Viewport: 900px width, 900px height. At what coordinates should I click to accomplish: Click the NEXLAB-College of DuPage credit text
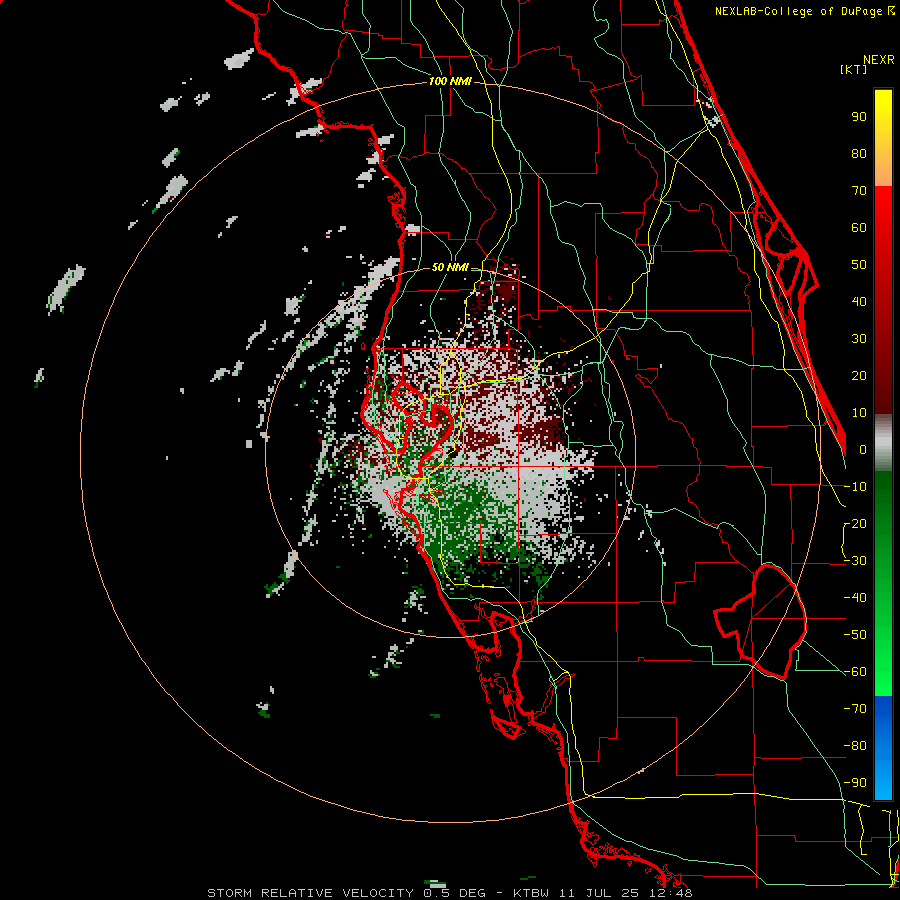(798, 11)
